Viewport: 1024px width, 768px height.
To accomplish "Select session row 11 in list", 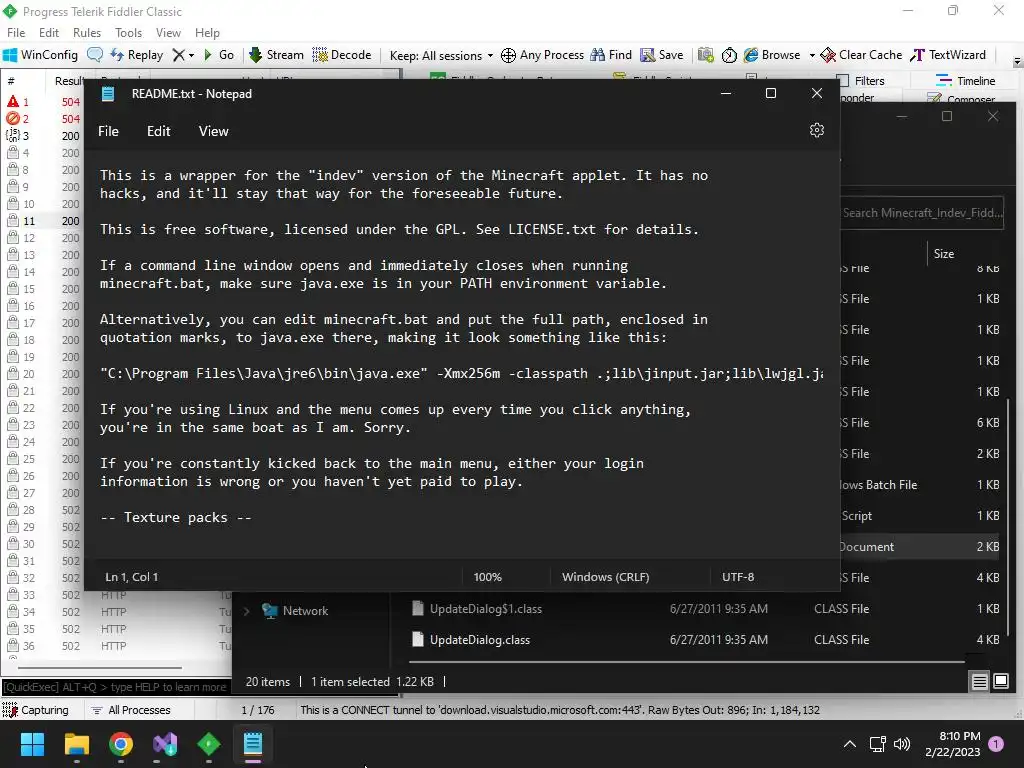I will pos(42,221).
